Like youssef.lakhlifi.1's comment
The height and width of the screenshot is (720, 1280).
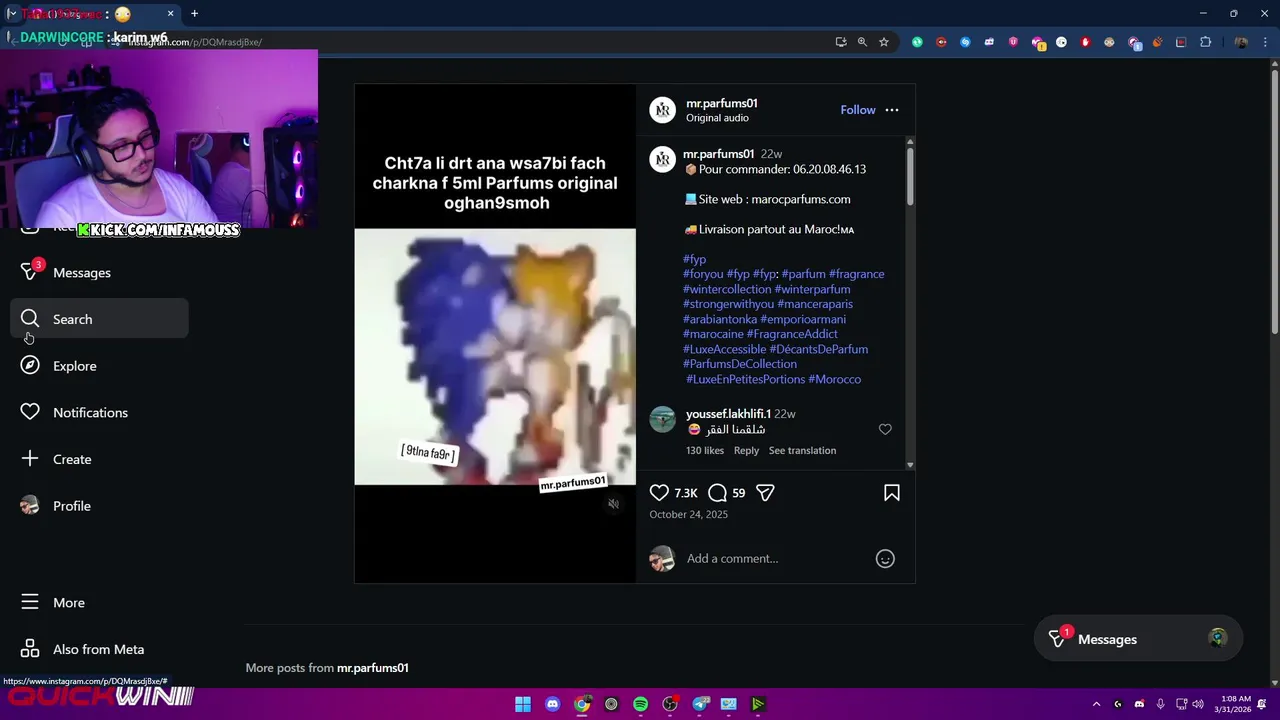tap(885, 429)
